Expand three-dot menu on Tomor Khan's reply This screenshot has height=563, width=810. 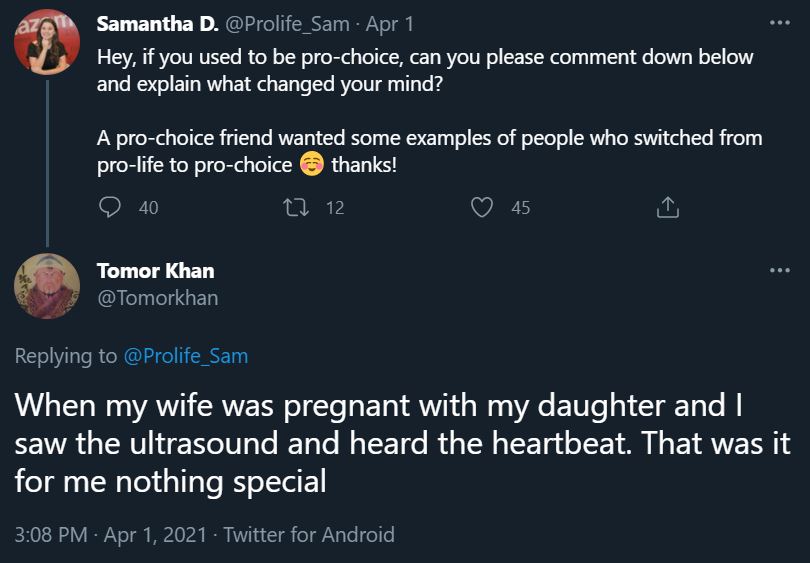(x=779, y=271)
